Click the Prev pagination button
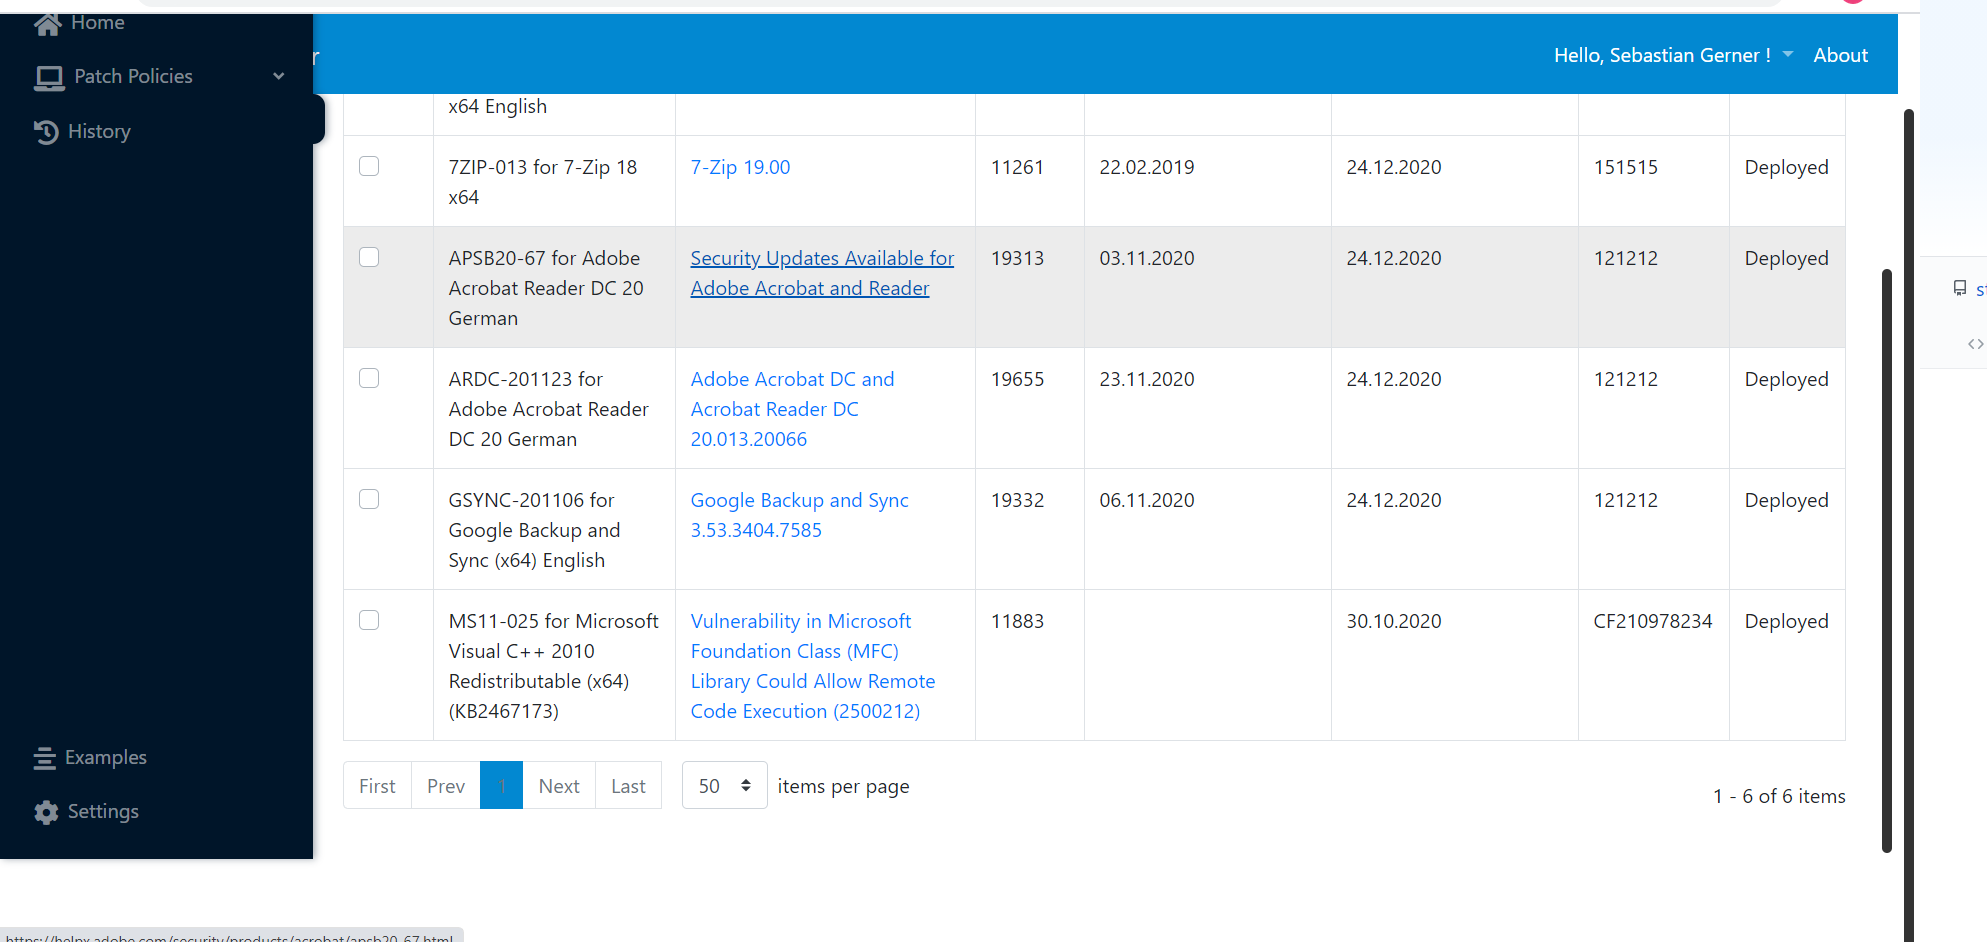 tap(446, 786)
